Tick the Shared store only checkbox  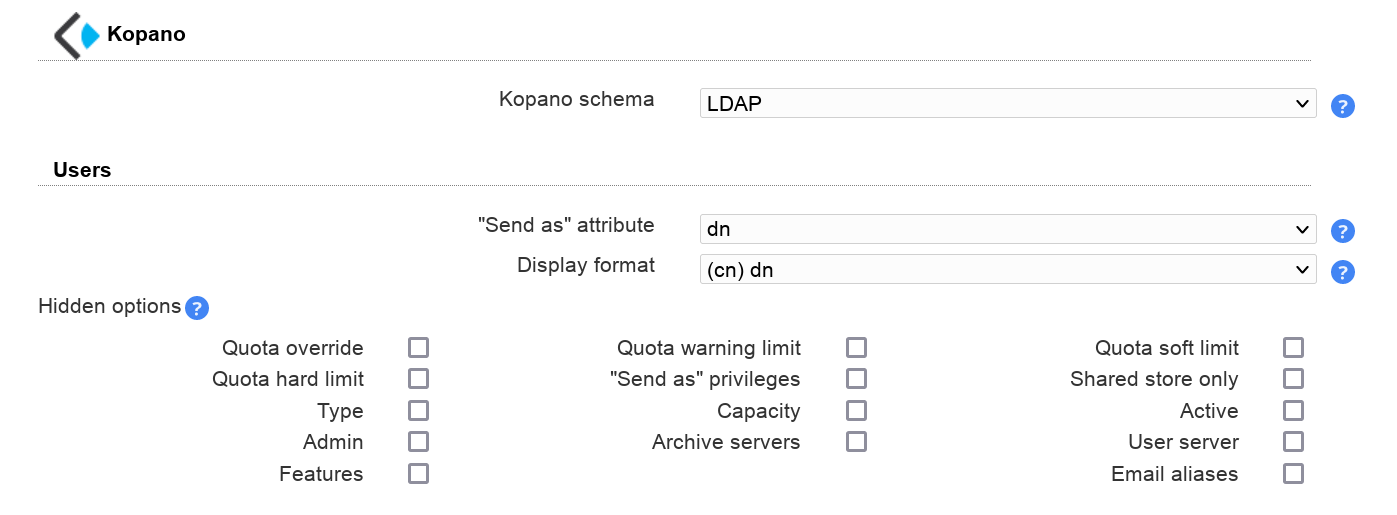[x=1294, y=379]
